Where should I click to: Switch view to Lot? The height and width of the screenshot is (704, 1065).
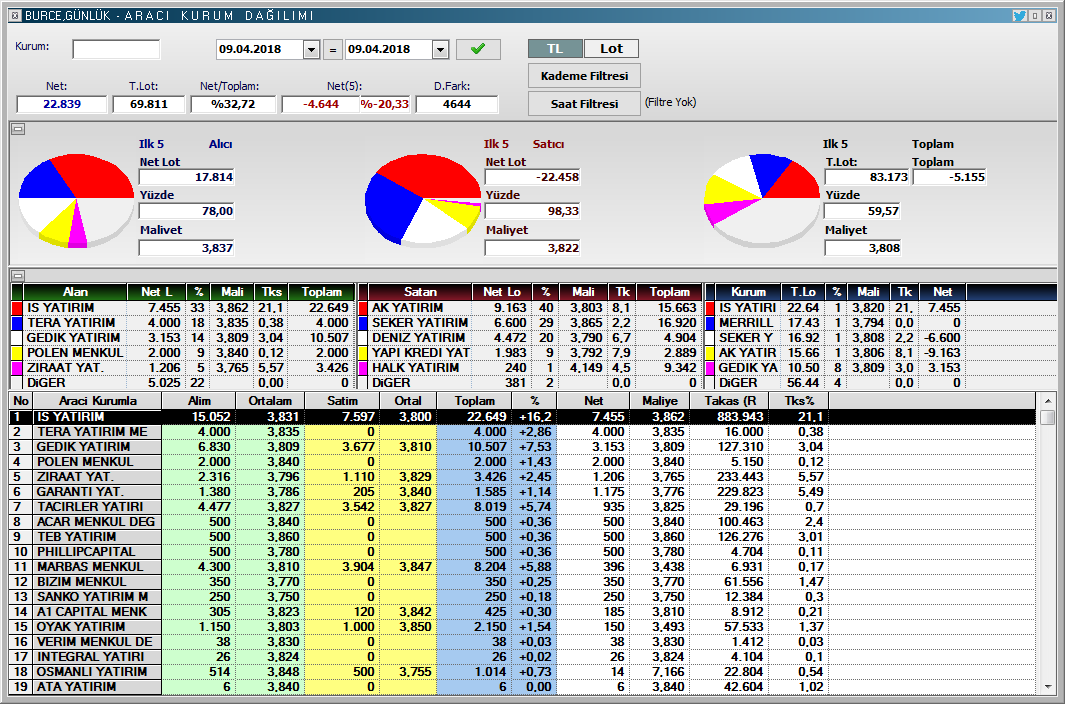tap(611, 48)
